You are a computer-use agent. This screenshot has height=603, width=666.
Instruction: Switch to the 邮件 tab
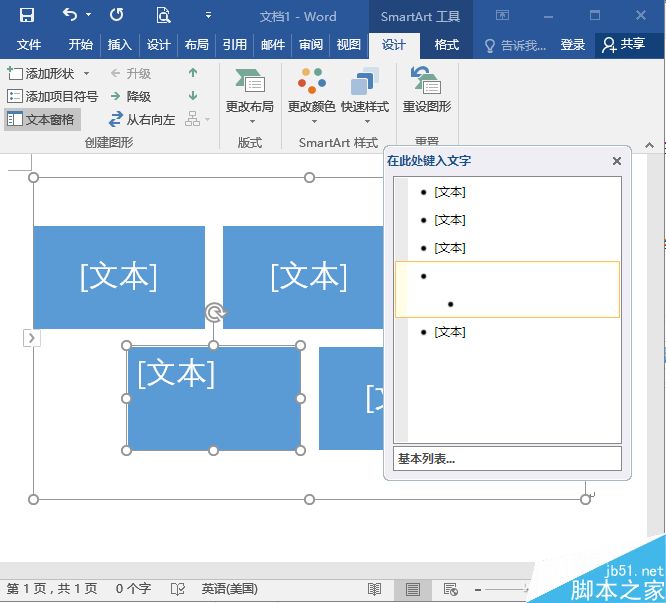[x=273, y=44]
